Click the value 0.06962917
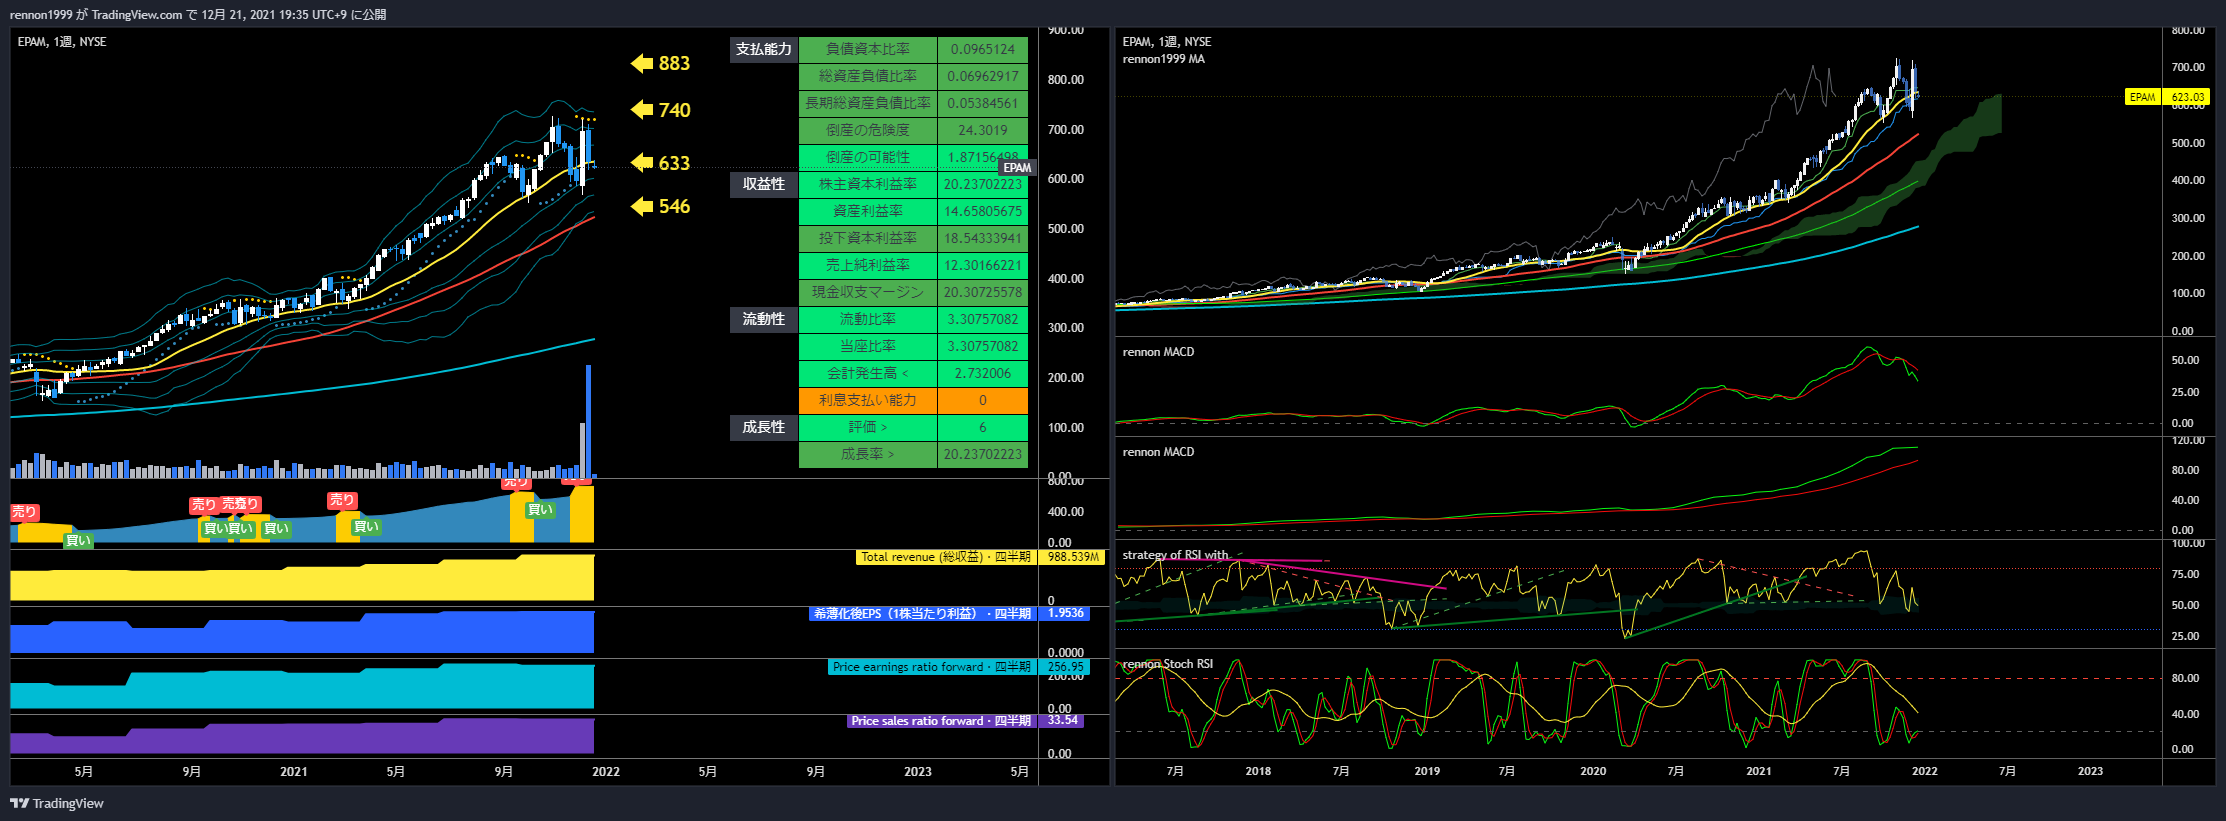The height and width of the screenshot is (821, 2226). [983, 76]
